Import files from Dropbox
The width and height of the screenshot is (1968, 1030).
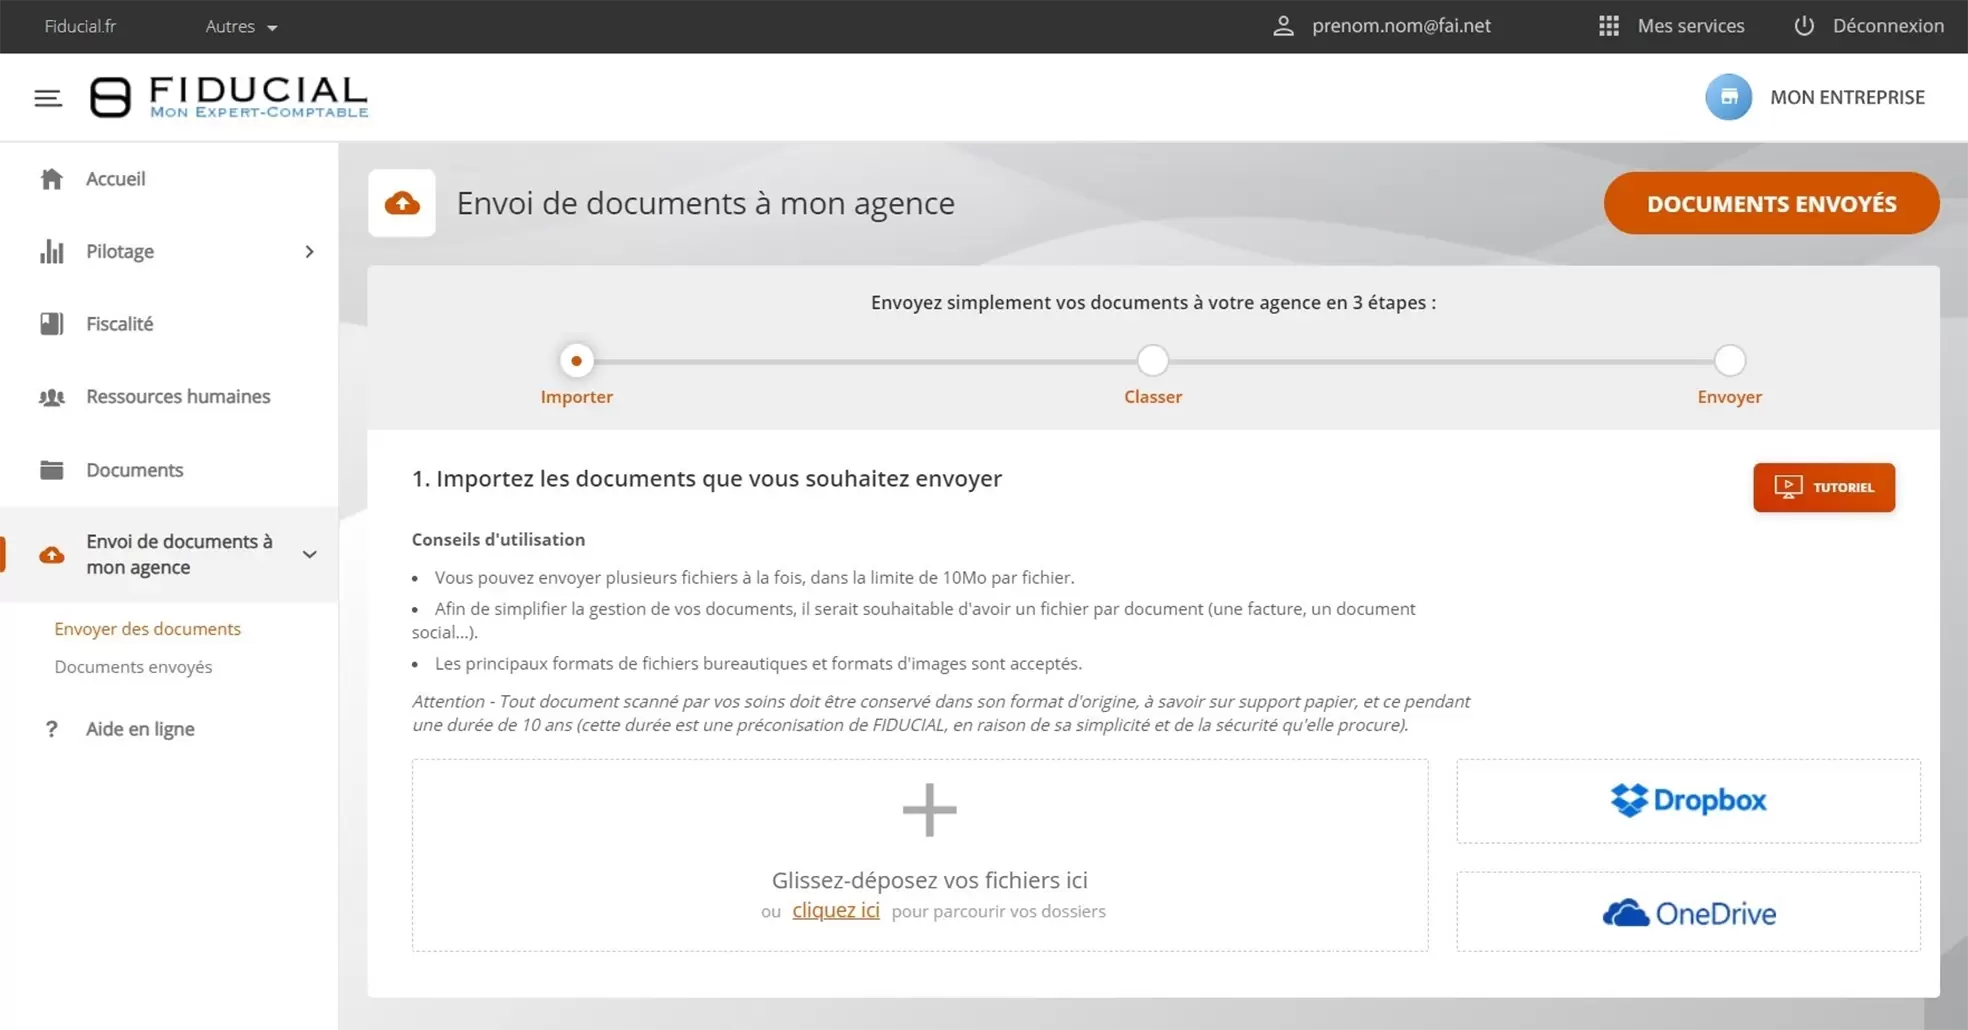(x=1688, y=801)
